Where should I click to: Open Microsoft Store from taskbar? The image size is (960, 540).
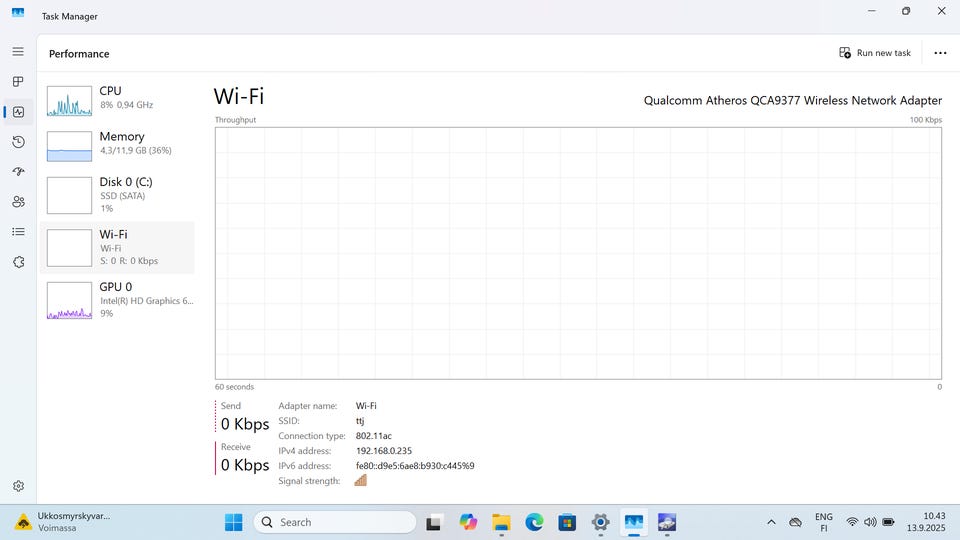click(567, 522)
